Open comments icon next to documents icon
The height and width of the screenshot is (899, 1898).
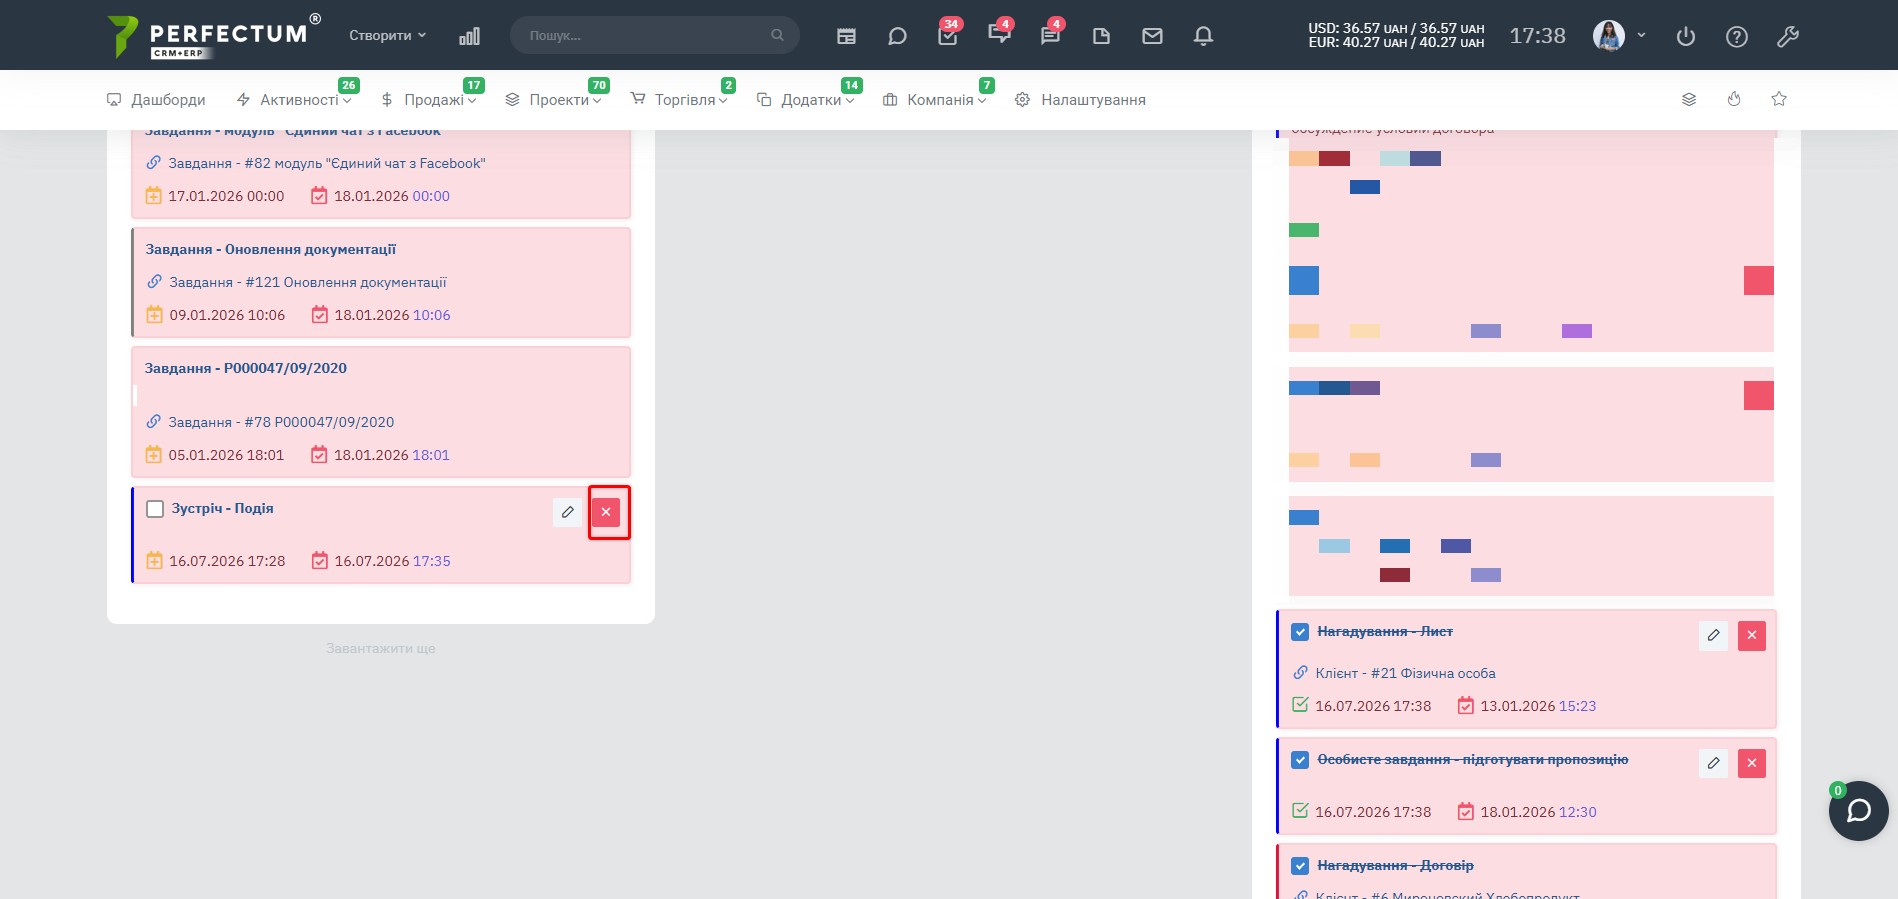click(1050, 36)
